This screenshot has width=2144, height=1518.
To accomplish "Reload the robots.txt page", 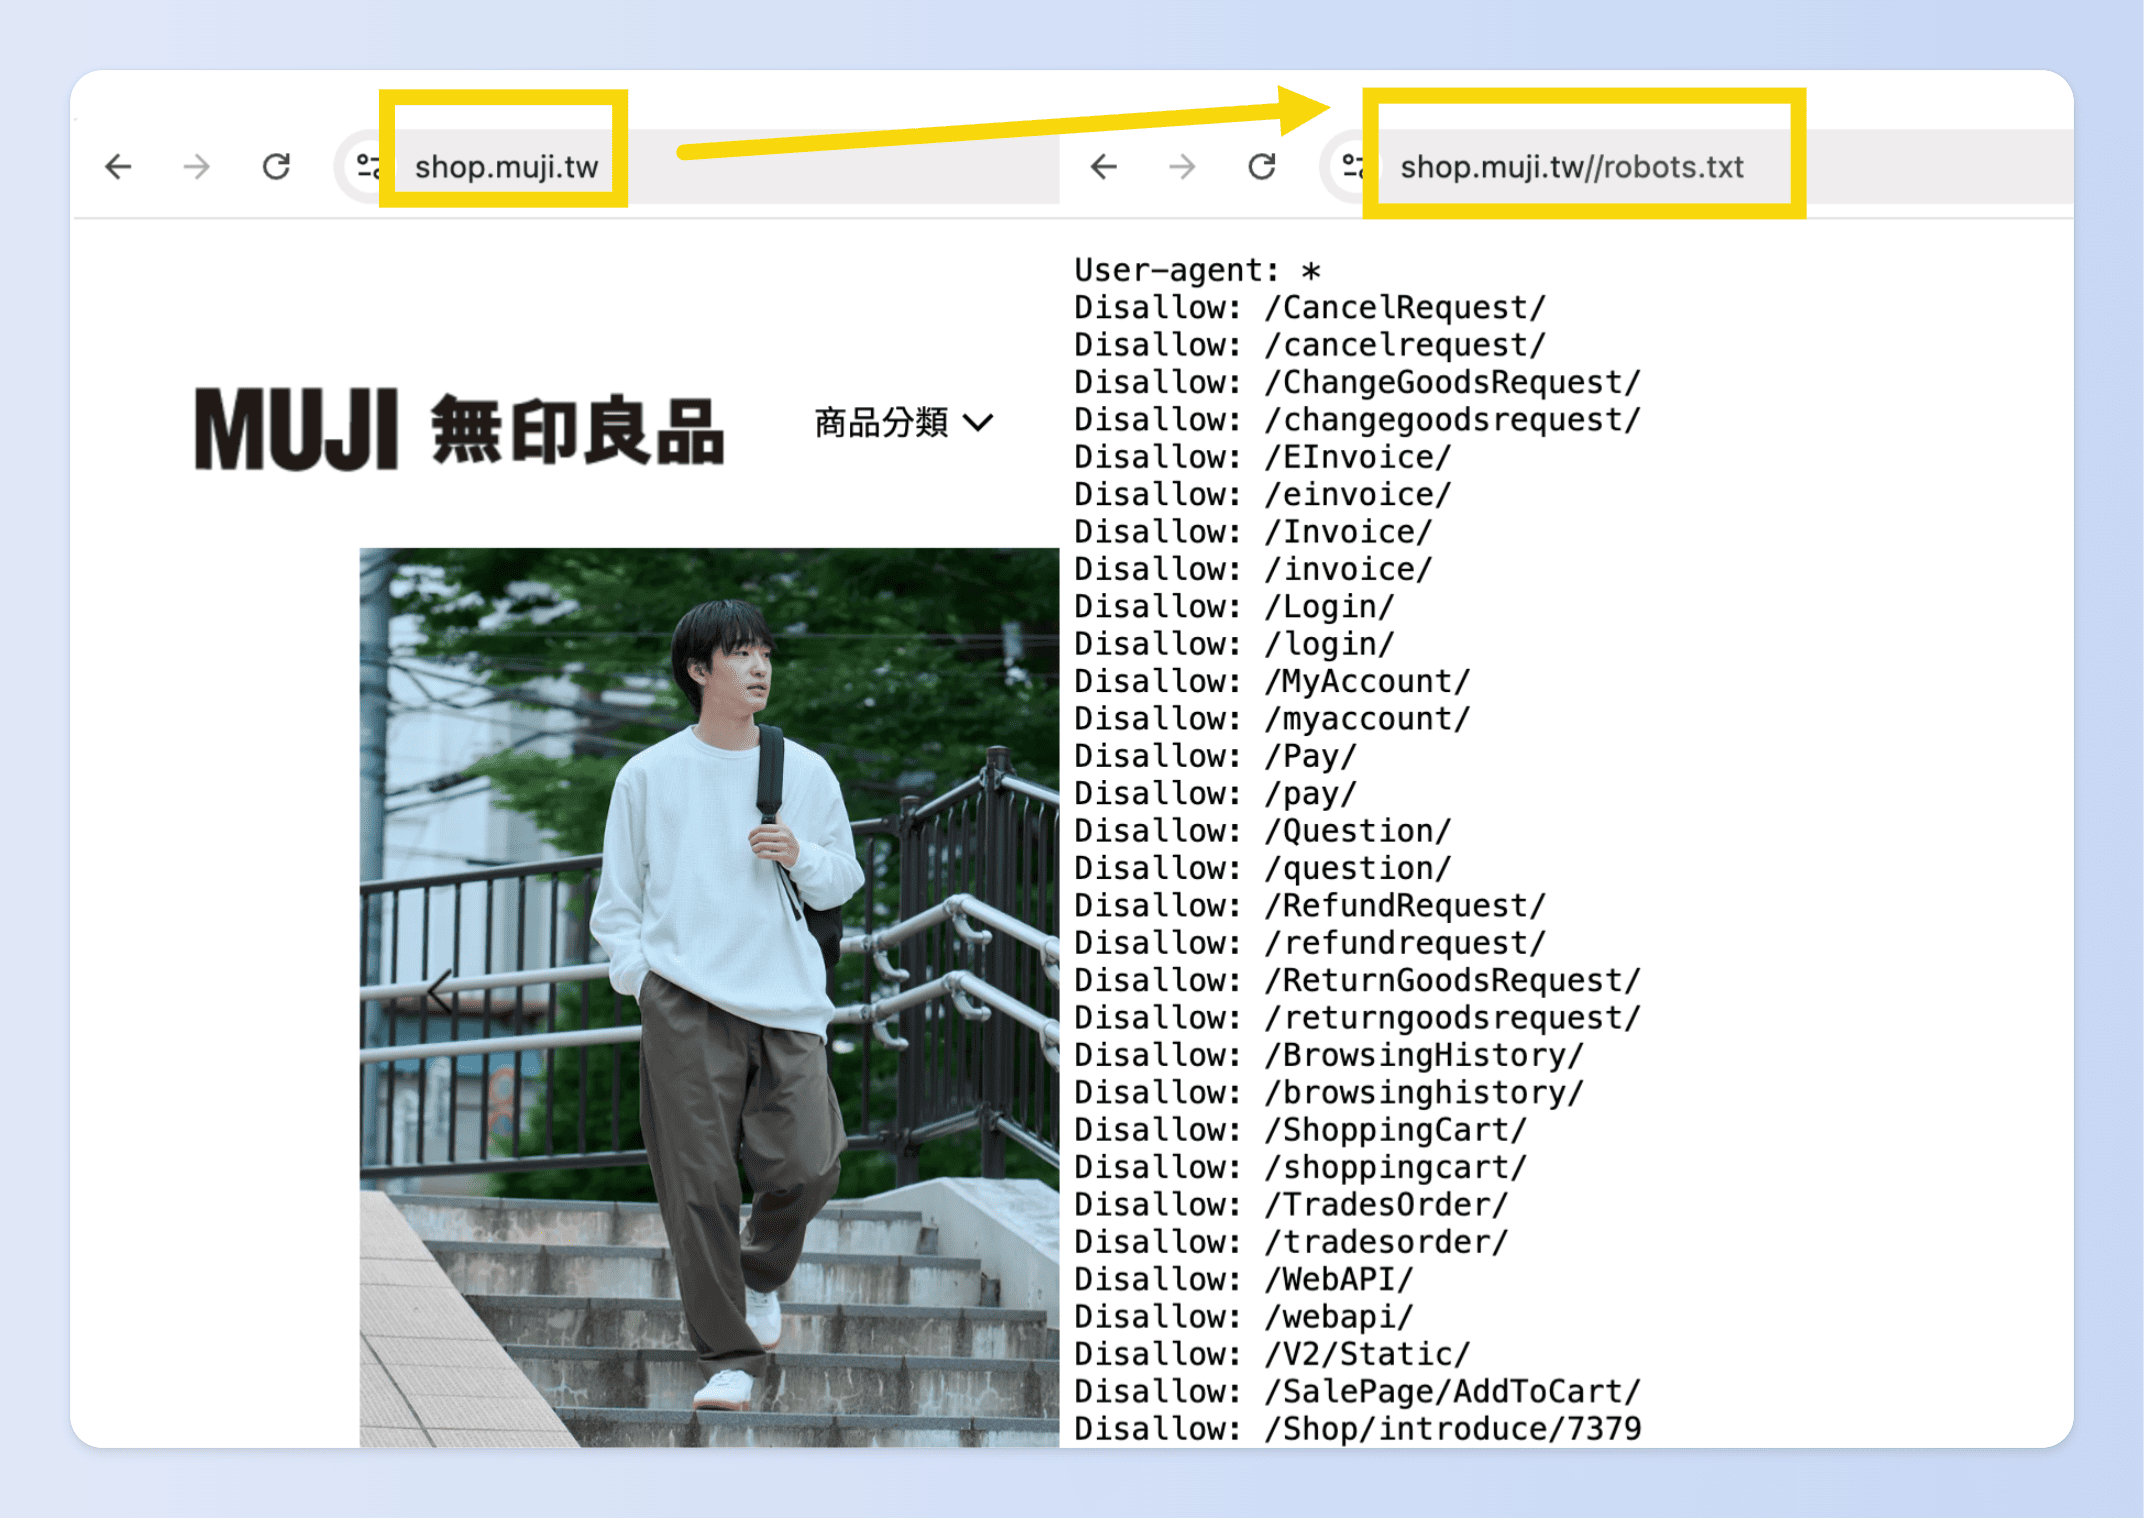I will click(x=1260, y=167).
